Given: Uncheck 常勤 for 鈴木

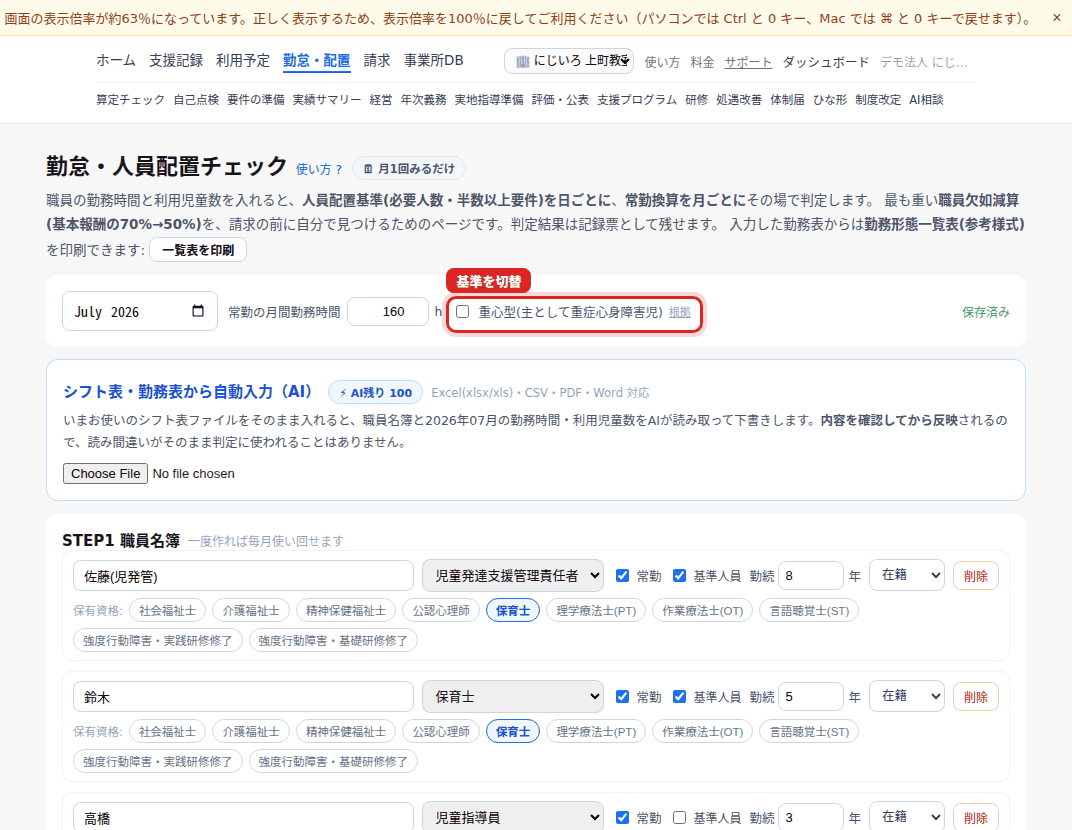Looking at the screenshot, I should pos(622,697).
